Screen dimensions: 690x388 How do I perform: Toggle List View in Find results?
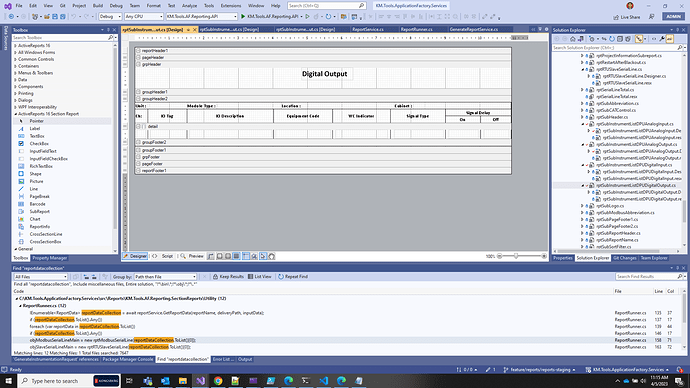click(260, 277)
